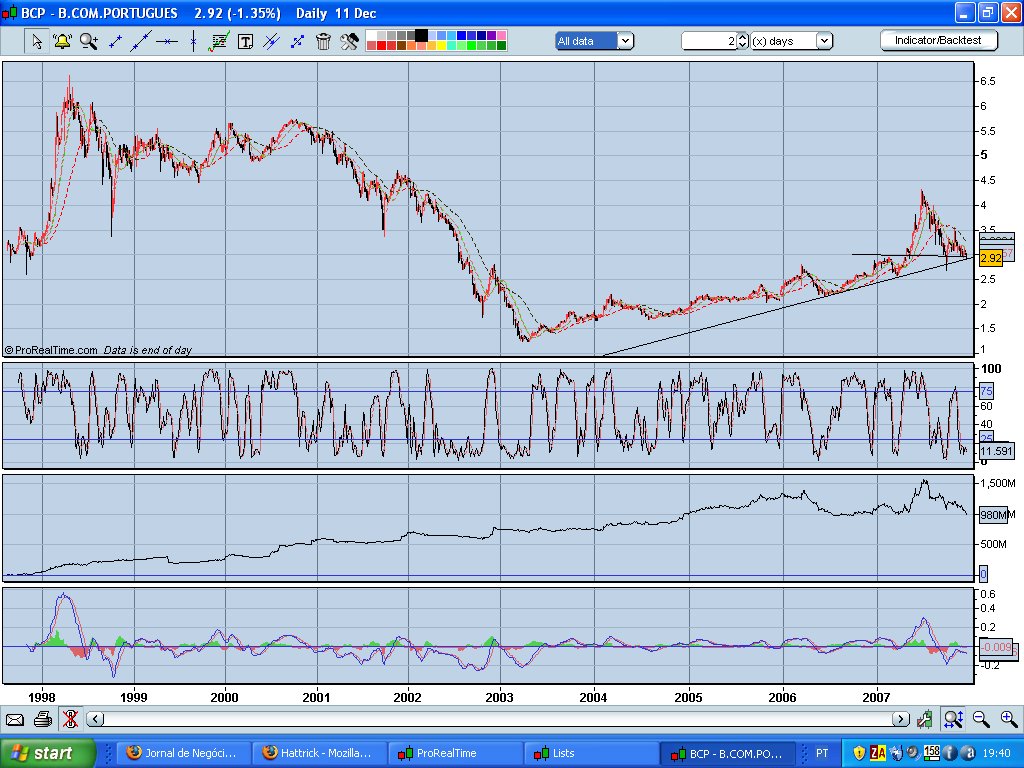Click the print icon below the chart
Screen dimensions: 1024x768
[x=42, y=719]
